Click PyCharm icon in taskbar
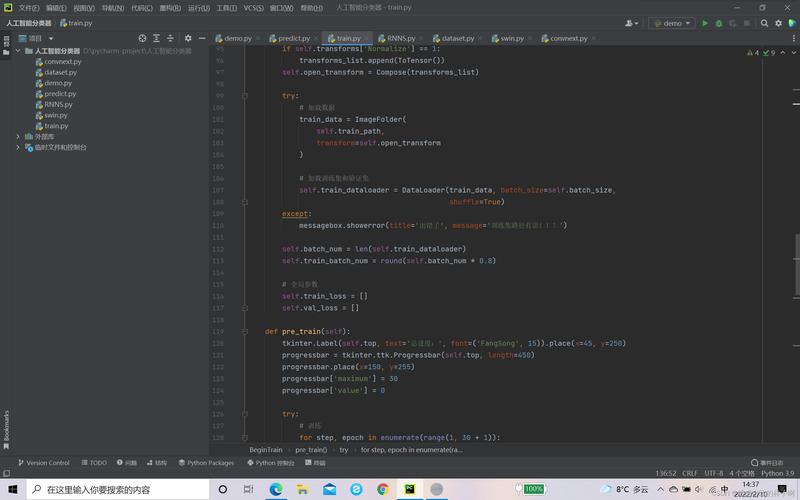This screenshot has width=800, height=500. [x=410, y=489]
